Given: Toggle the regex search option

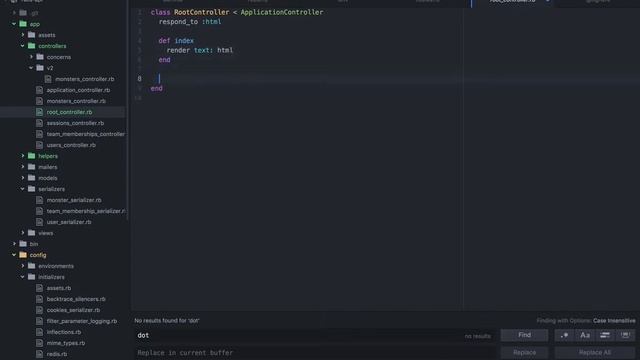Looking at the screenshot, I should [564, 336].
